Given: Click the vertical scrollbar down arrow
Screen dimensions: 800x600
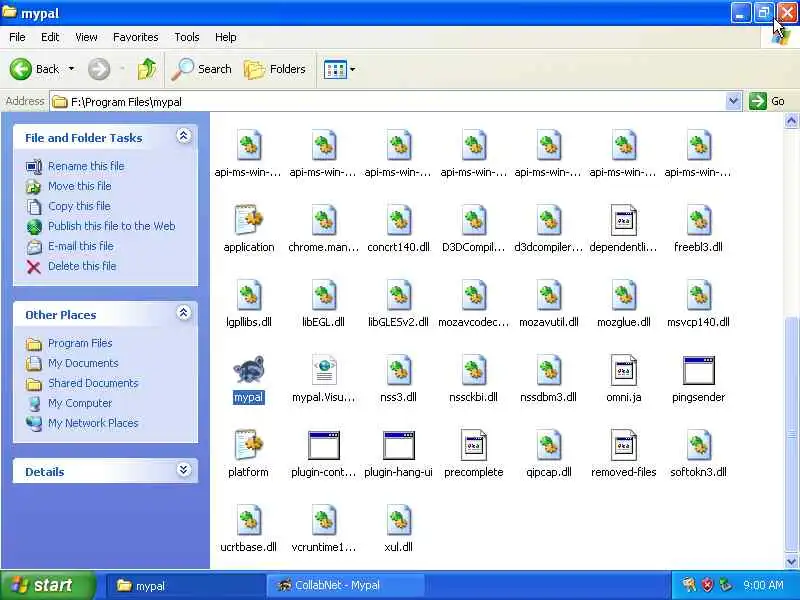Looking at the screenshot, I should click(x=791, y=562).
